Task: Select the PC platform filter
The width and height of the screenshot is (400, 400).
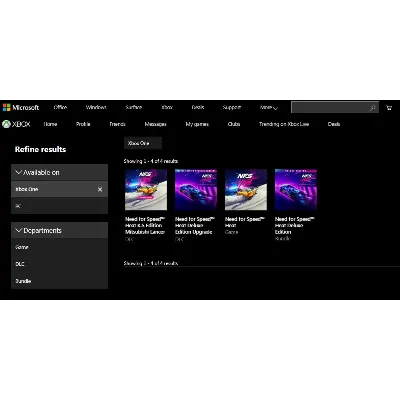Action: tap(59, 206)
